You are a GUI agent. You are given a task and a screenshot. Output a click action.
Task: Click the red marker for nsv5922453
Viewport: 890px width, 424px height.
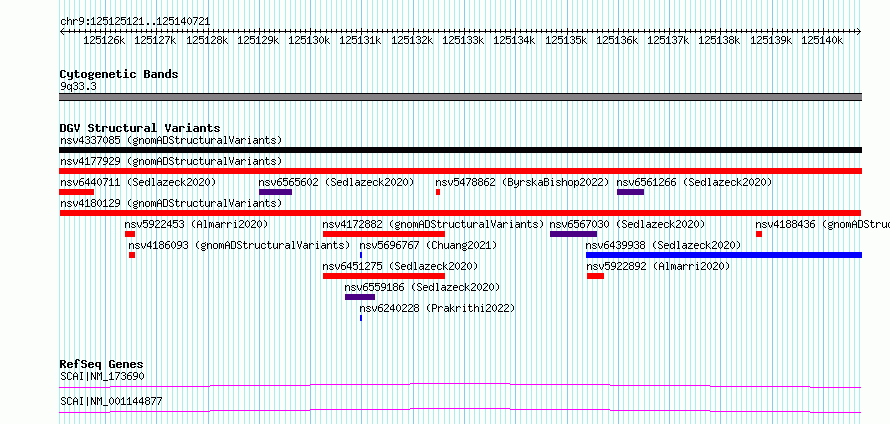tap(130, 234)
